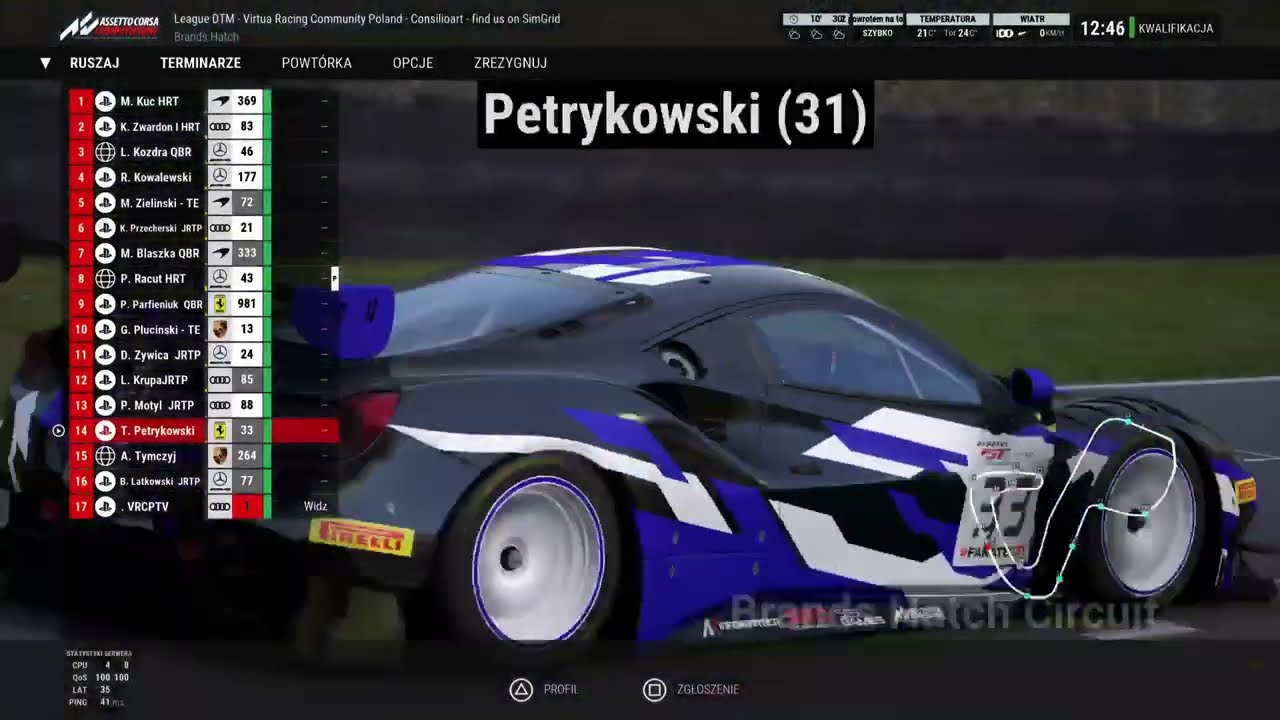Screen dimensions: 1280x720
Task: Click PlayStation icon next to M. Blaszka QBR
Action: coord(105,253)
